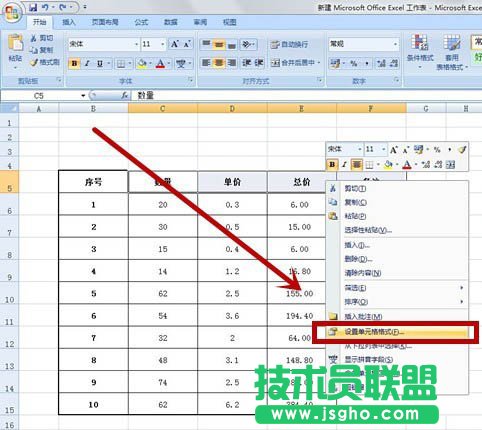The image size is (482, 430).
Task: Open text orientation options
Action: [x=248, y=44]
